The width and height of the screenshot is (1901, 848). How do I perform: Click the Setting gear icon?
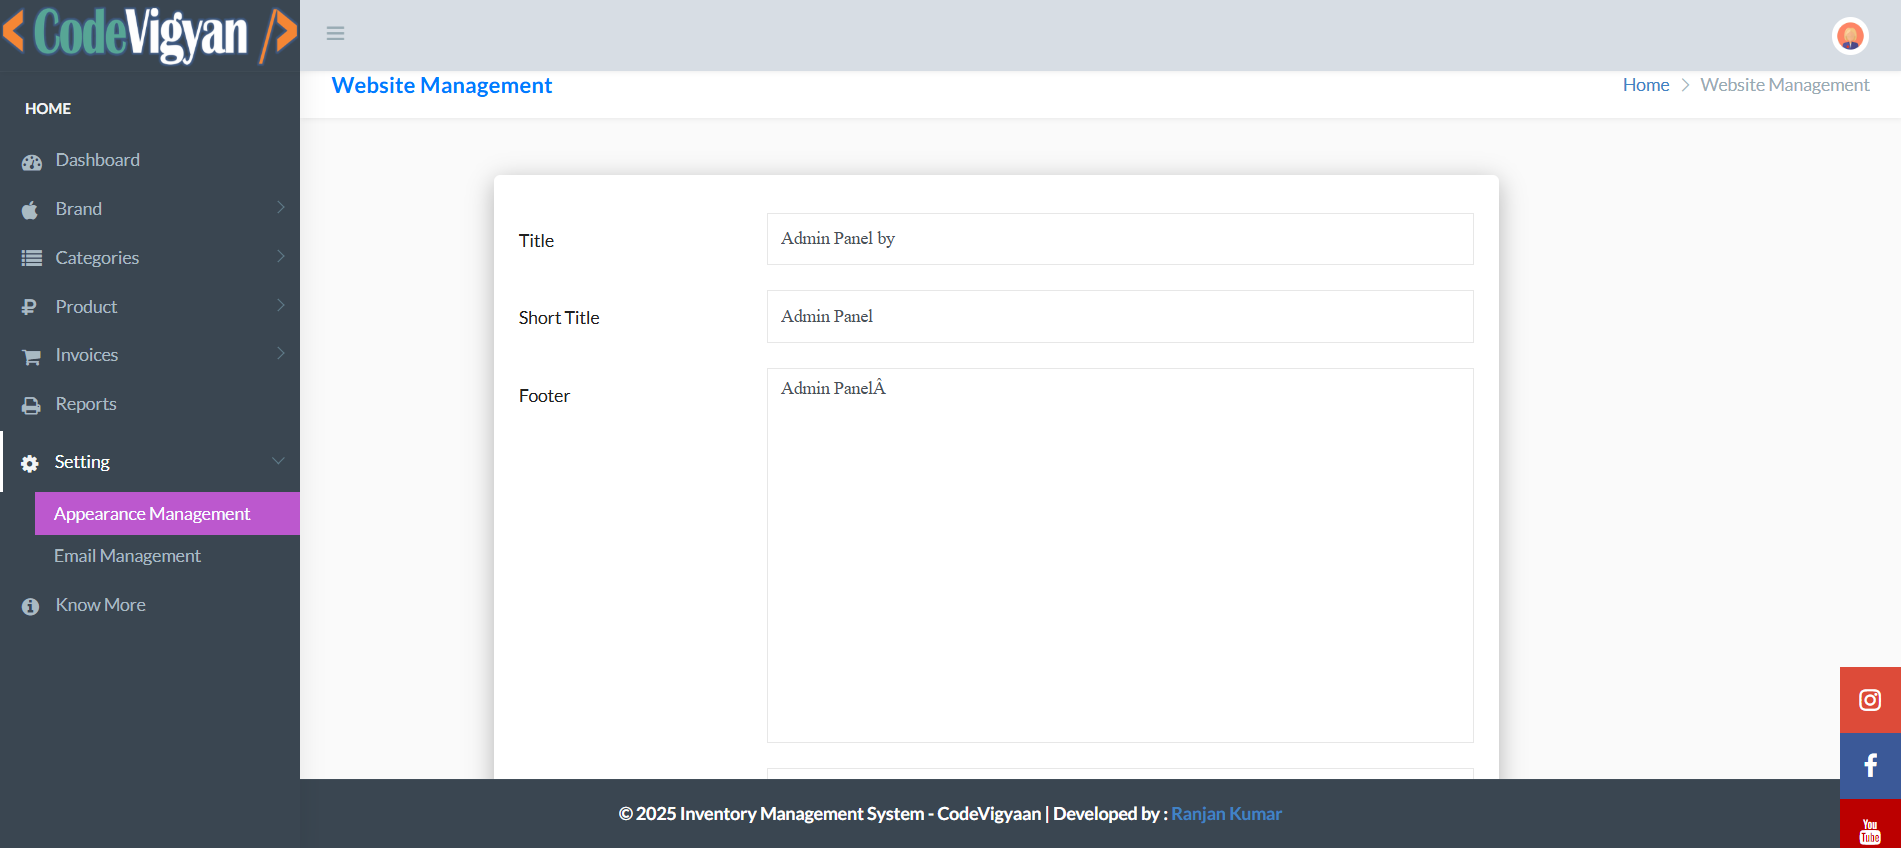click(30, 464)
